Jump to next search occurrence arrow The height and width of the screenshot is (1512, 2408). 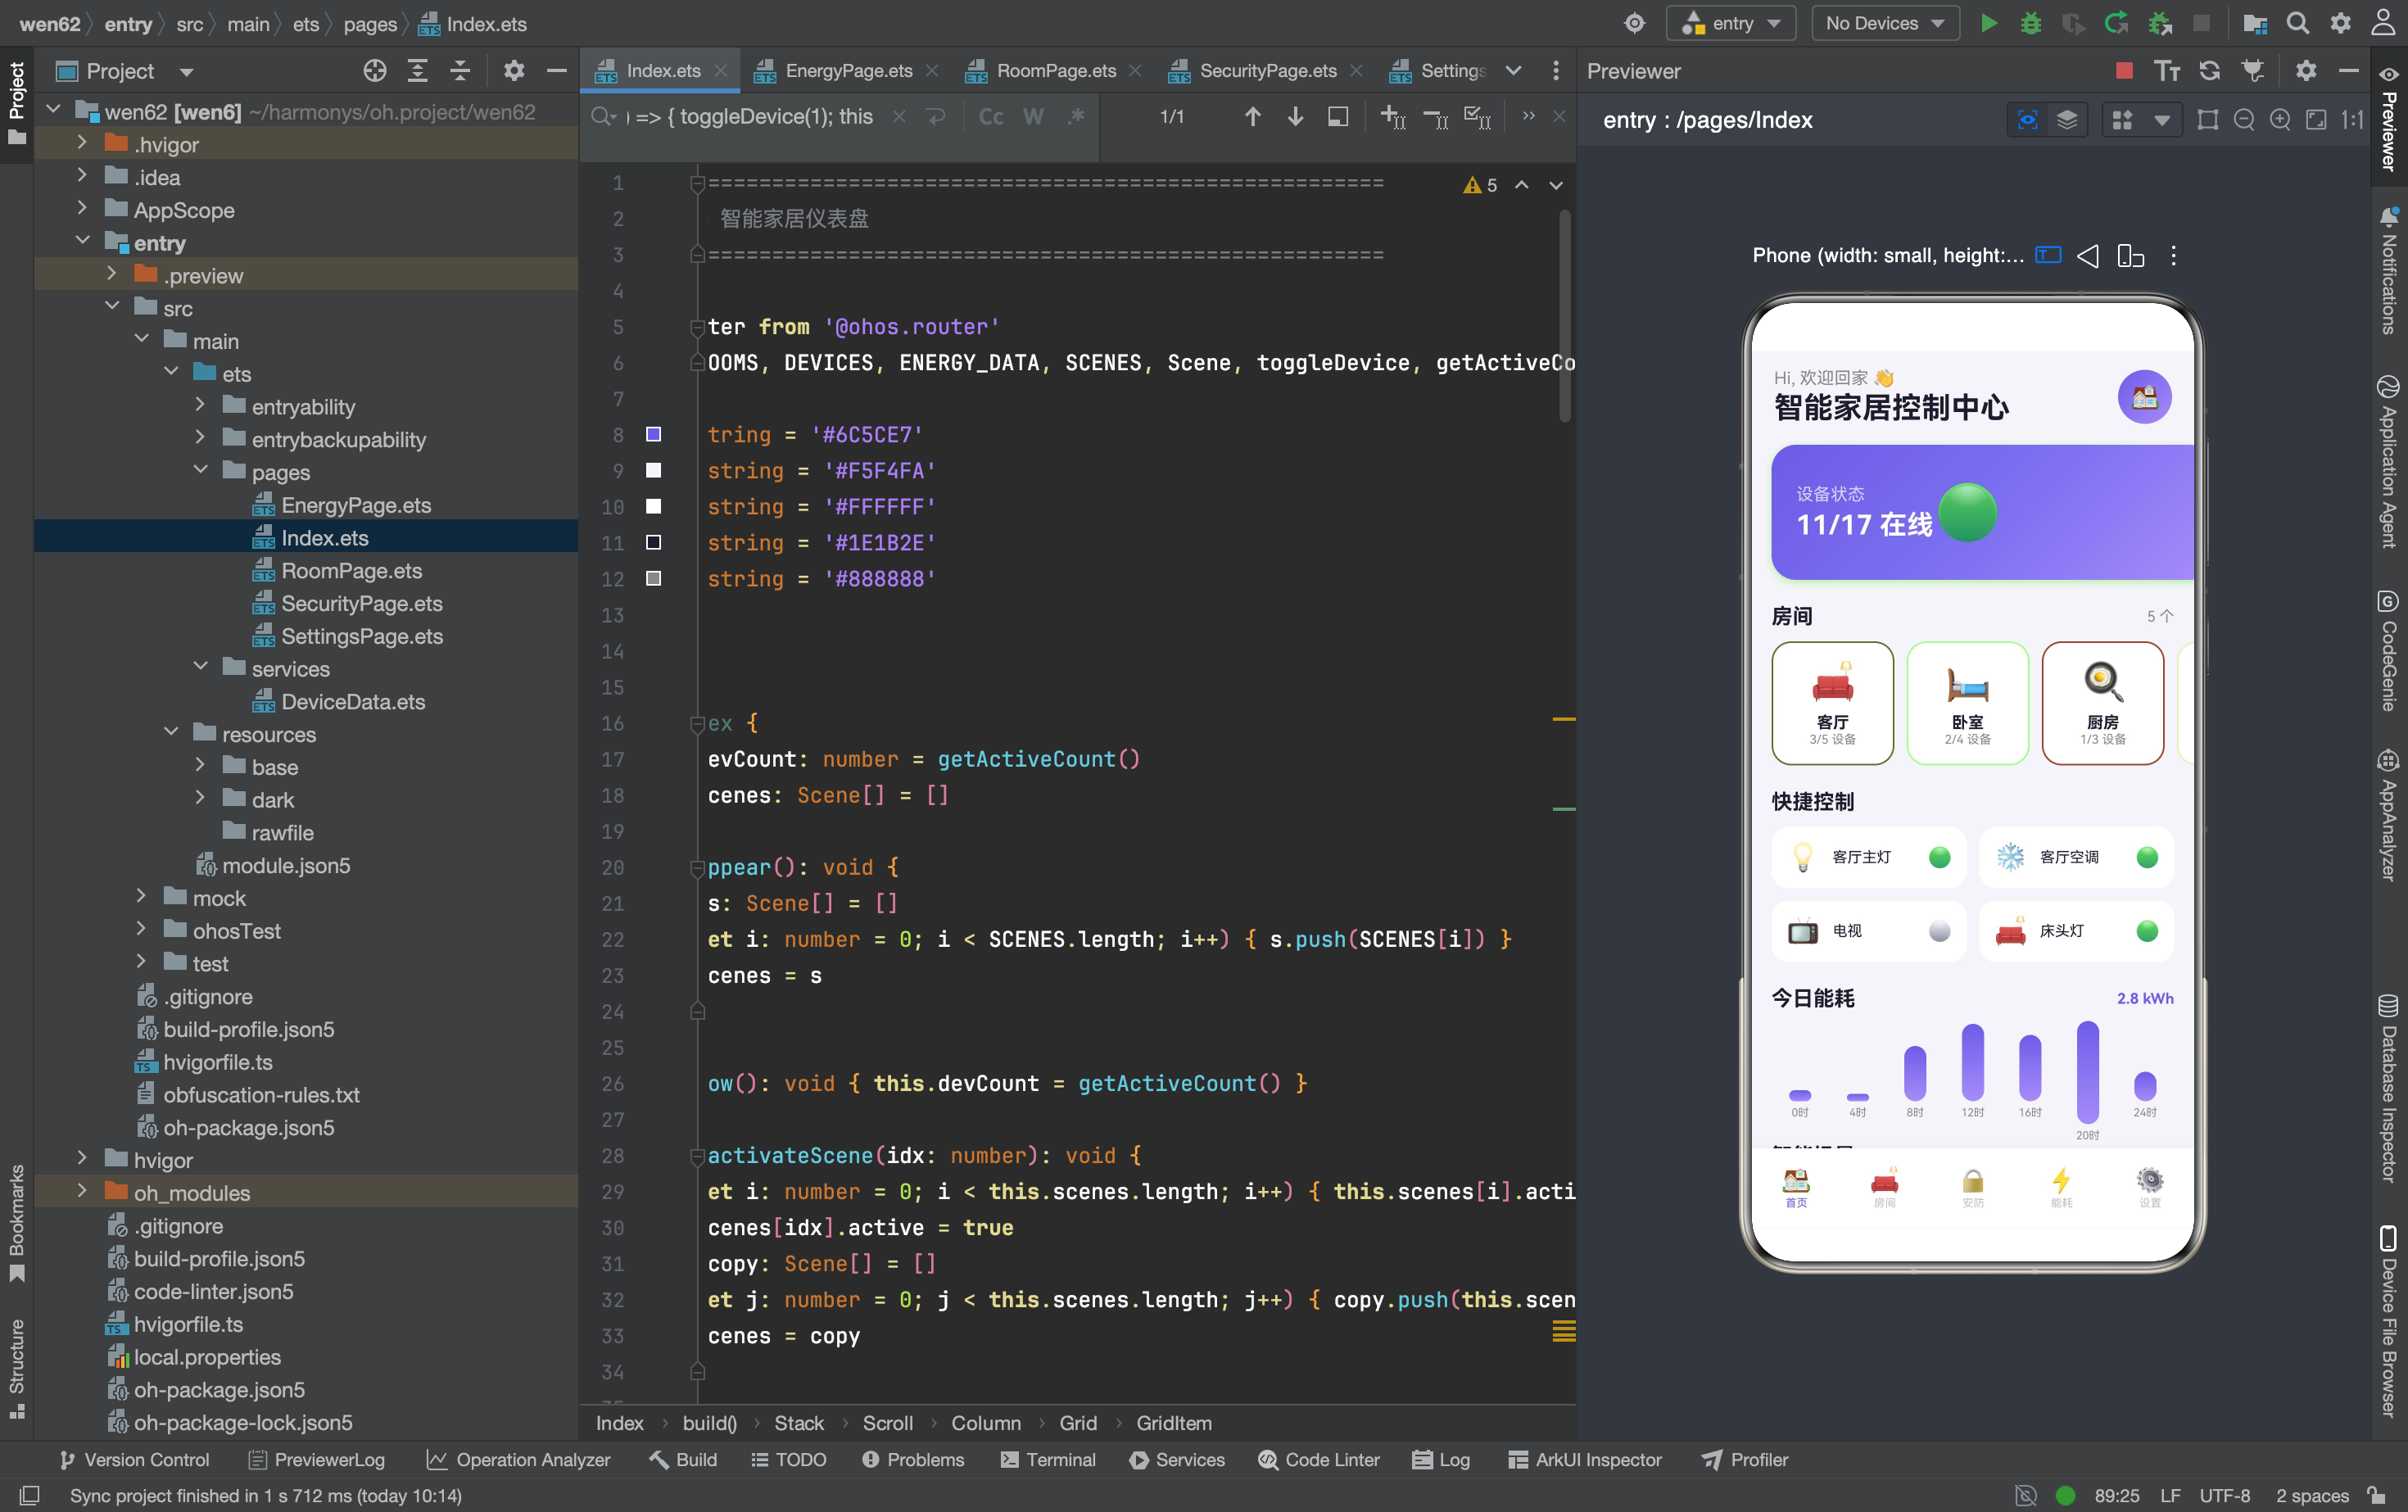point(1296,117)
